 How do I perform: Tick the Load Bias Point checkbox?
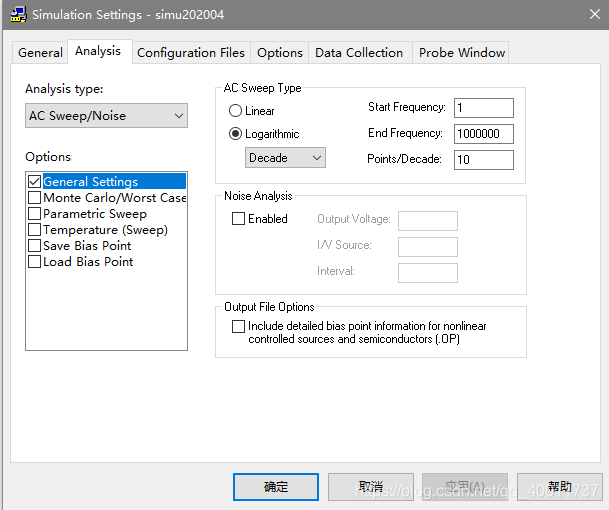coord(35,261)
